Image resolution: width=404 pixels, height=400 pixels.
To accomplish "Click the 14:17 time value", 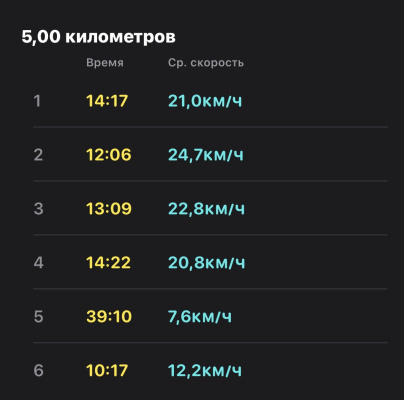I will point(107,101).
